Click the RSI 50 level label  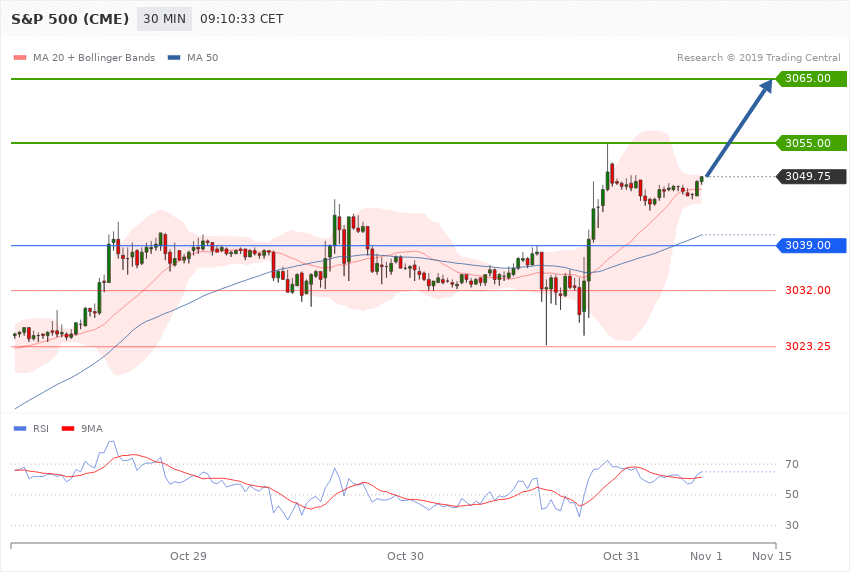[x=792, y=494]
